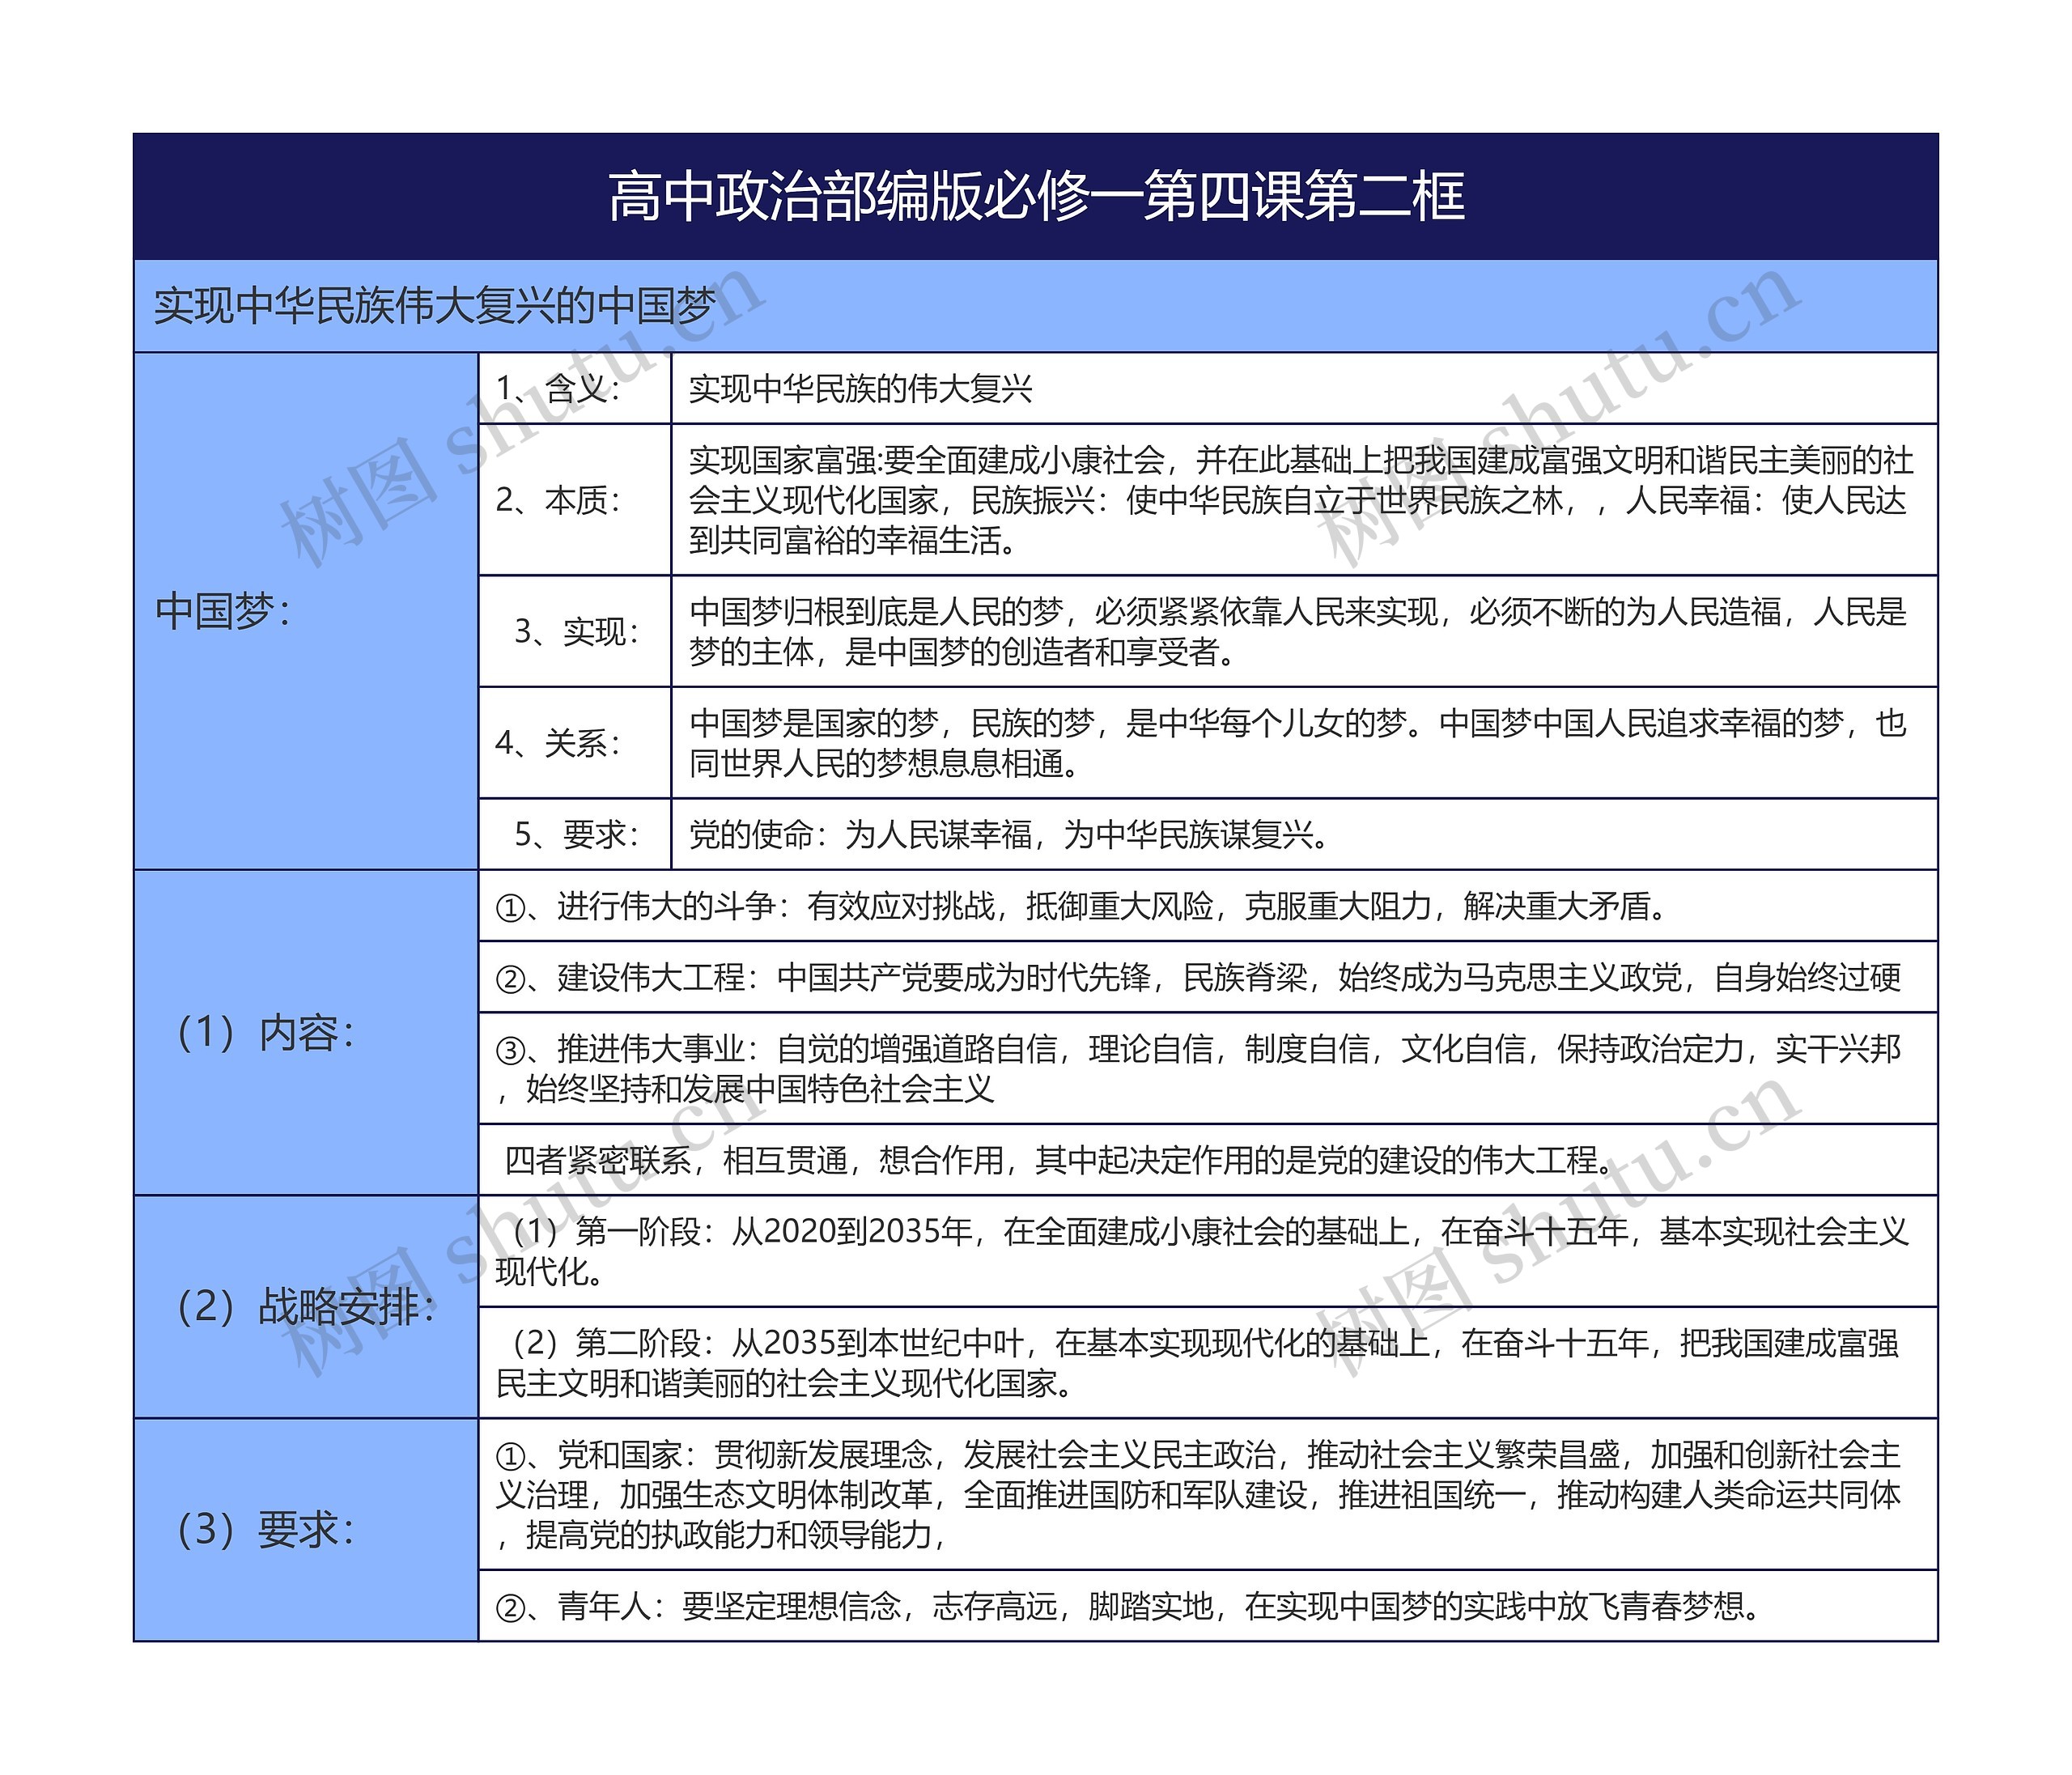Click the text 实现中华民族的伟大复兴
The width and height of the screenshot is (2072, 1775).
[x=860, y=388]
